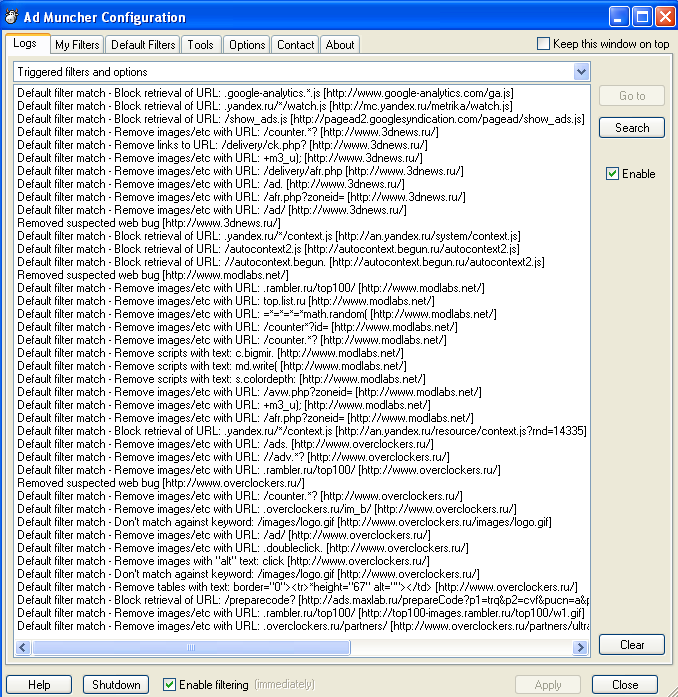This screenshot has height=697, width=678.
Task: Select the //autocontext.begun. log entry
Action: (x=281, y=262)
